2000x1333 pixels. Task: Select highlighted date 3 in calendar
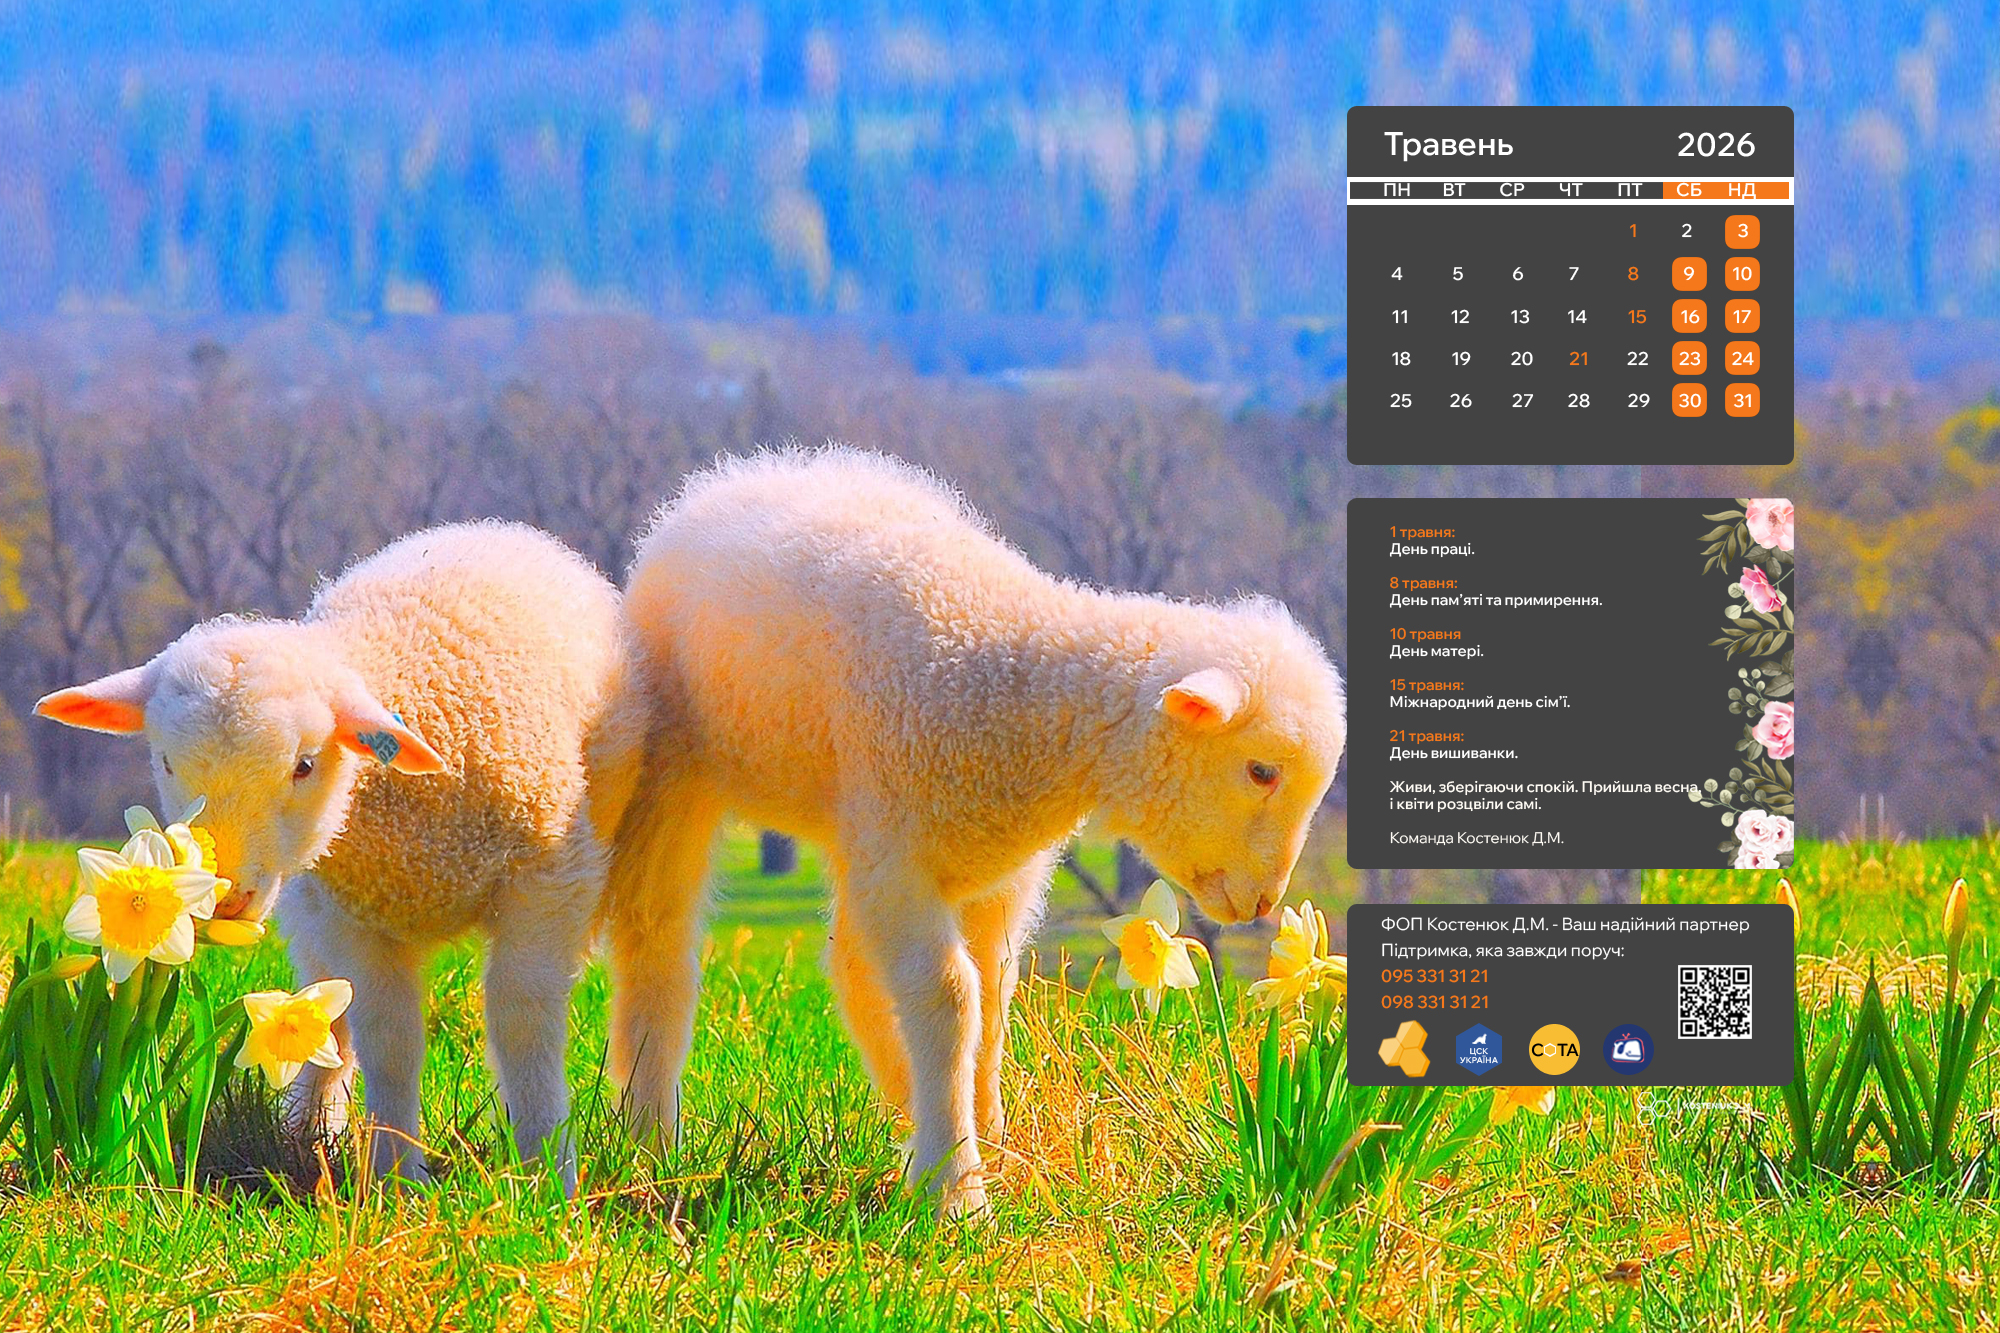[x=1742, y=231]
